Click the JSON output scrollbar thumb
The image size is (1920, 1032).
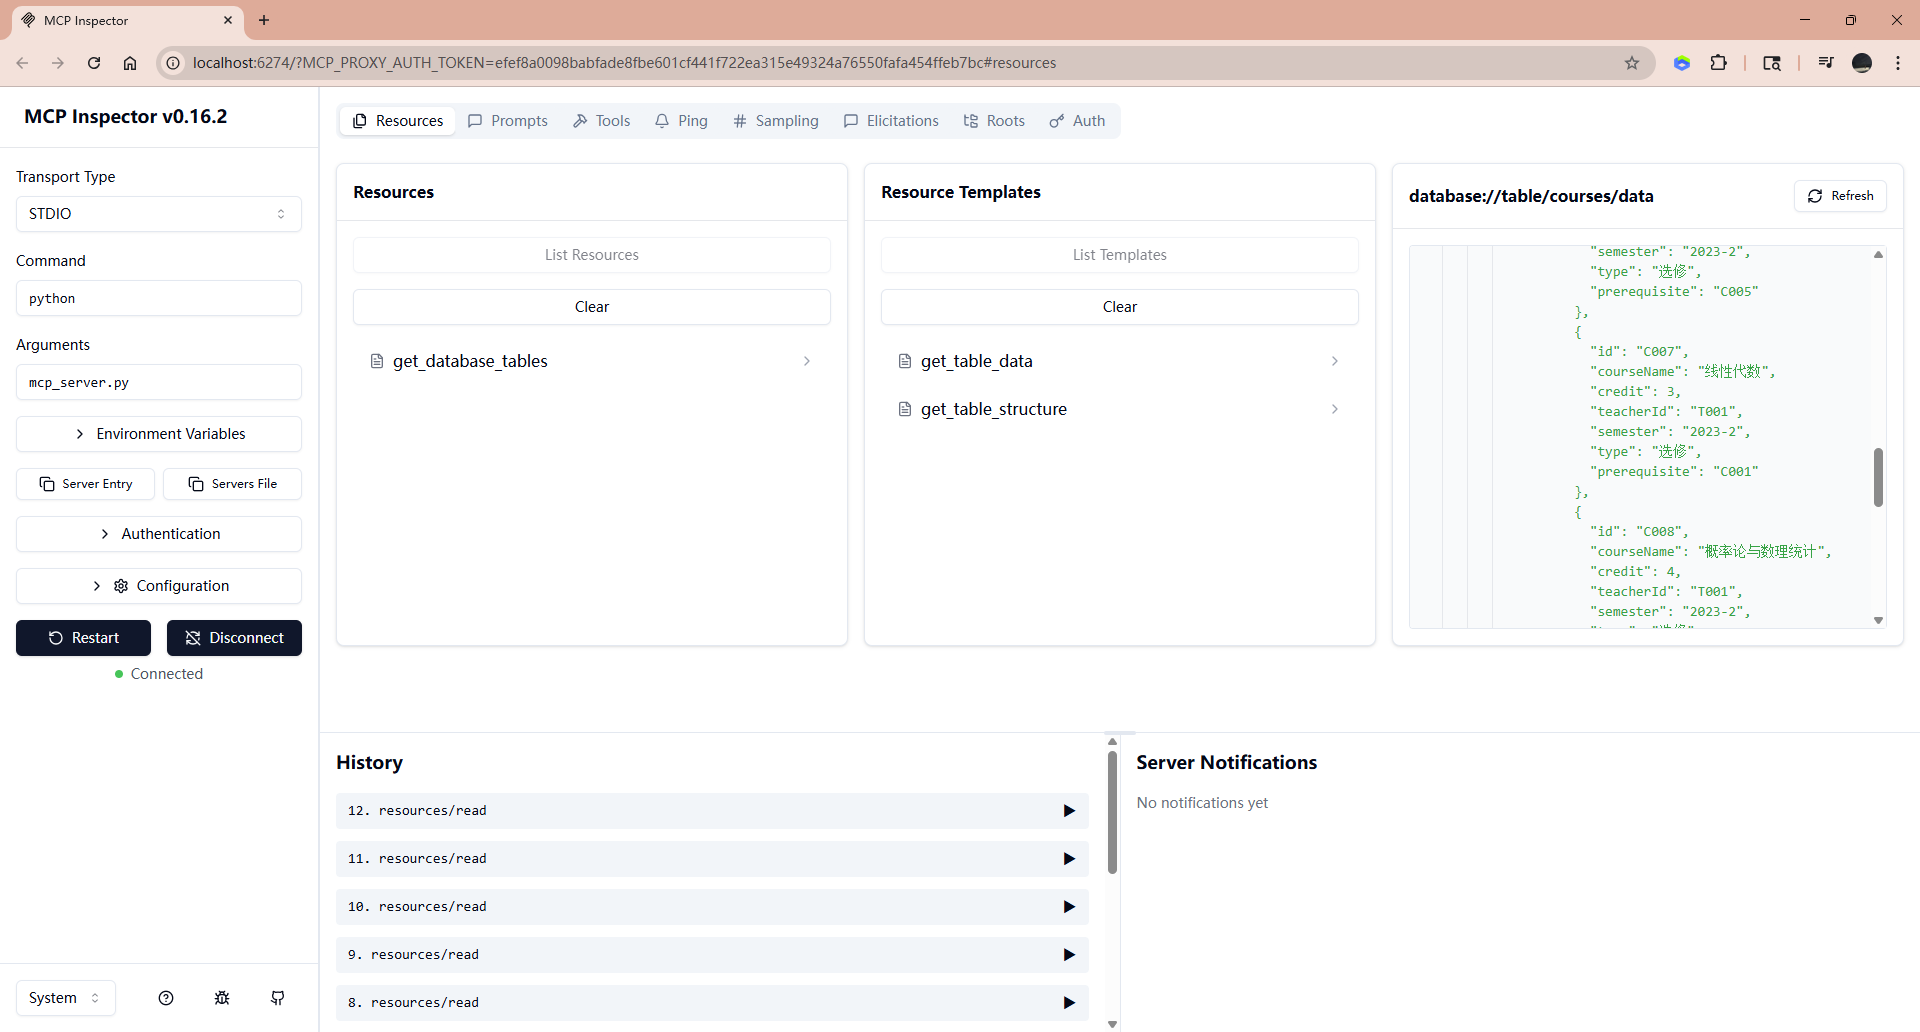click(x=1878, y=477)
